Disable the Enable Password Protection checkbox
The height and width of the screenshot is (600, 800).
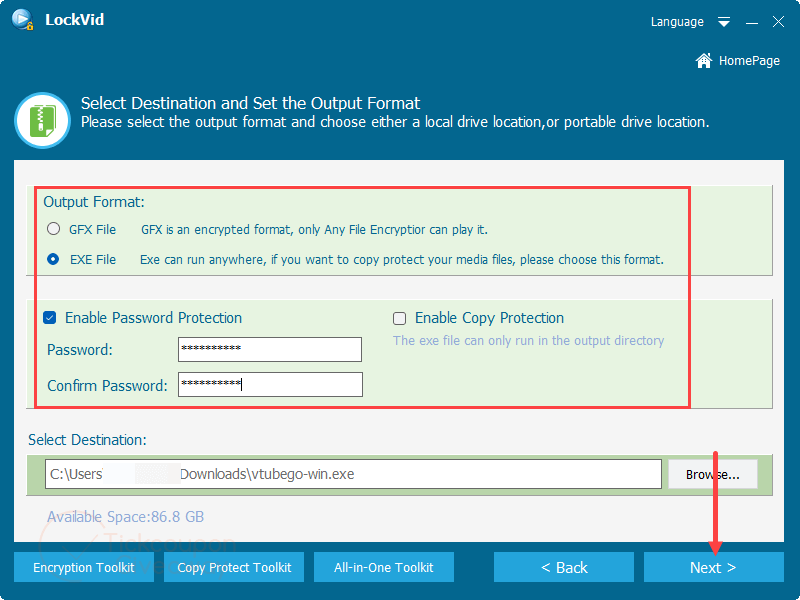(50, 318)
